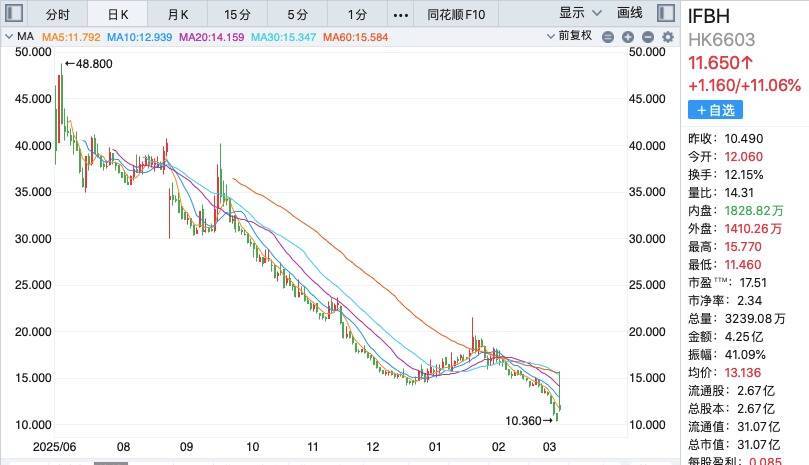Switch to 5分 timeframe
This screenshot has width=809, height=465.
298,15
